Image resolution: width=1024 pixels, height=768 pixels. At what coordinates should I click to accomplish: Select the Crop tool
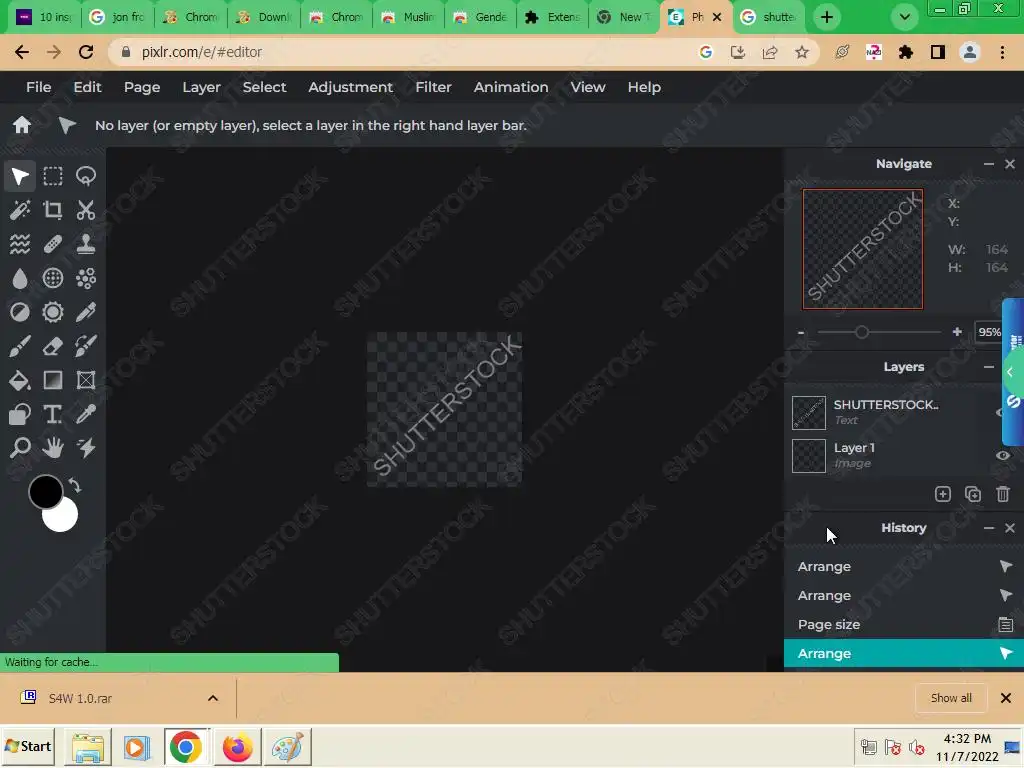53,210
